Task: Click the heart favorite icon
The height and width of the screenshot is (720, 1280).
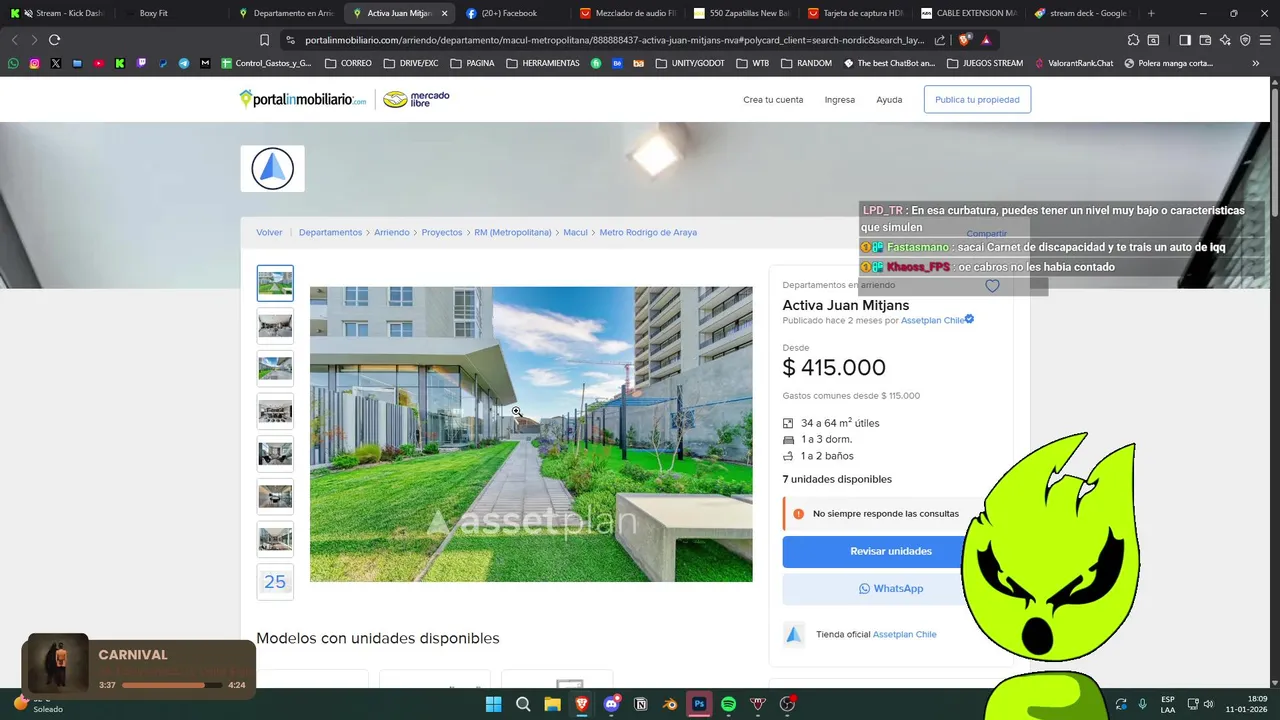Action: click(992, 286)
